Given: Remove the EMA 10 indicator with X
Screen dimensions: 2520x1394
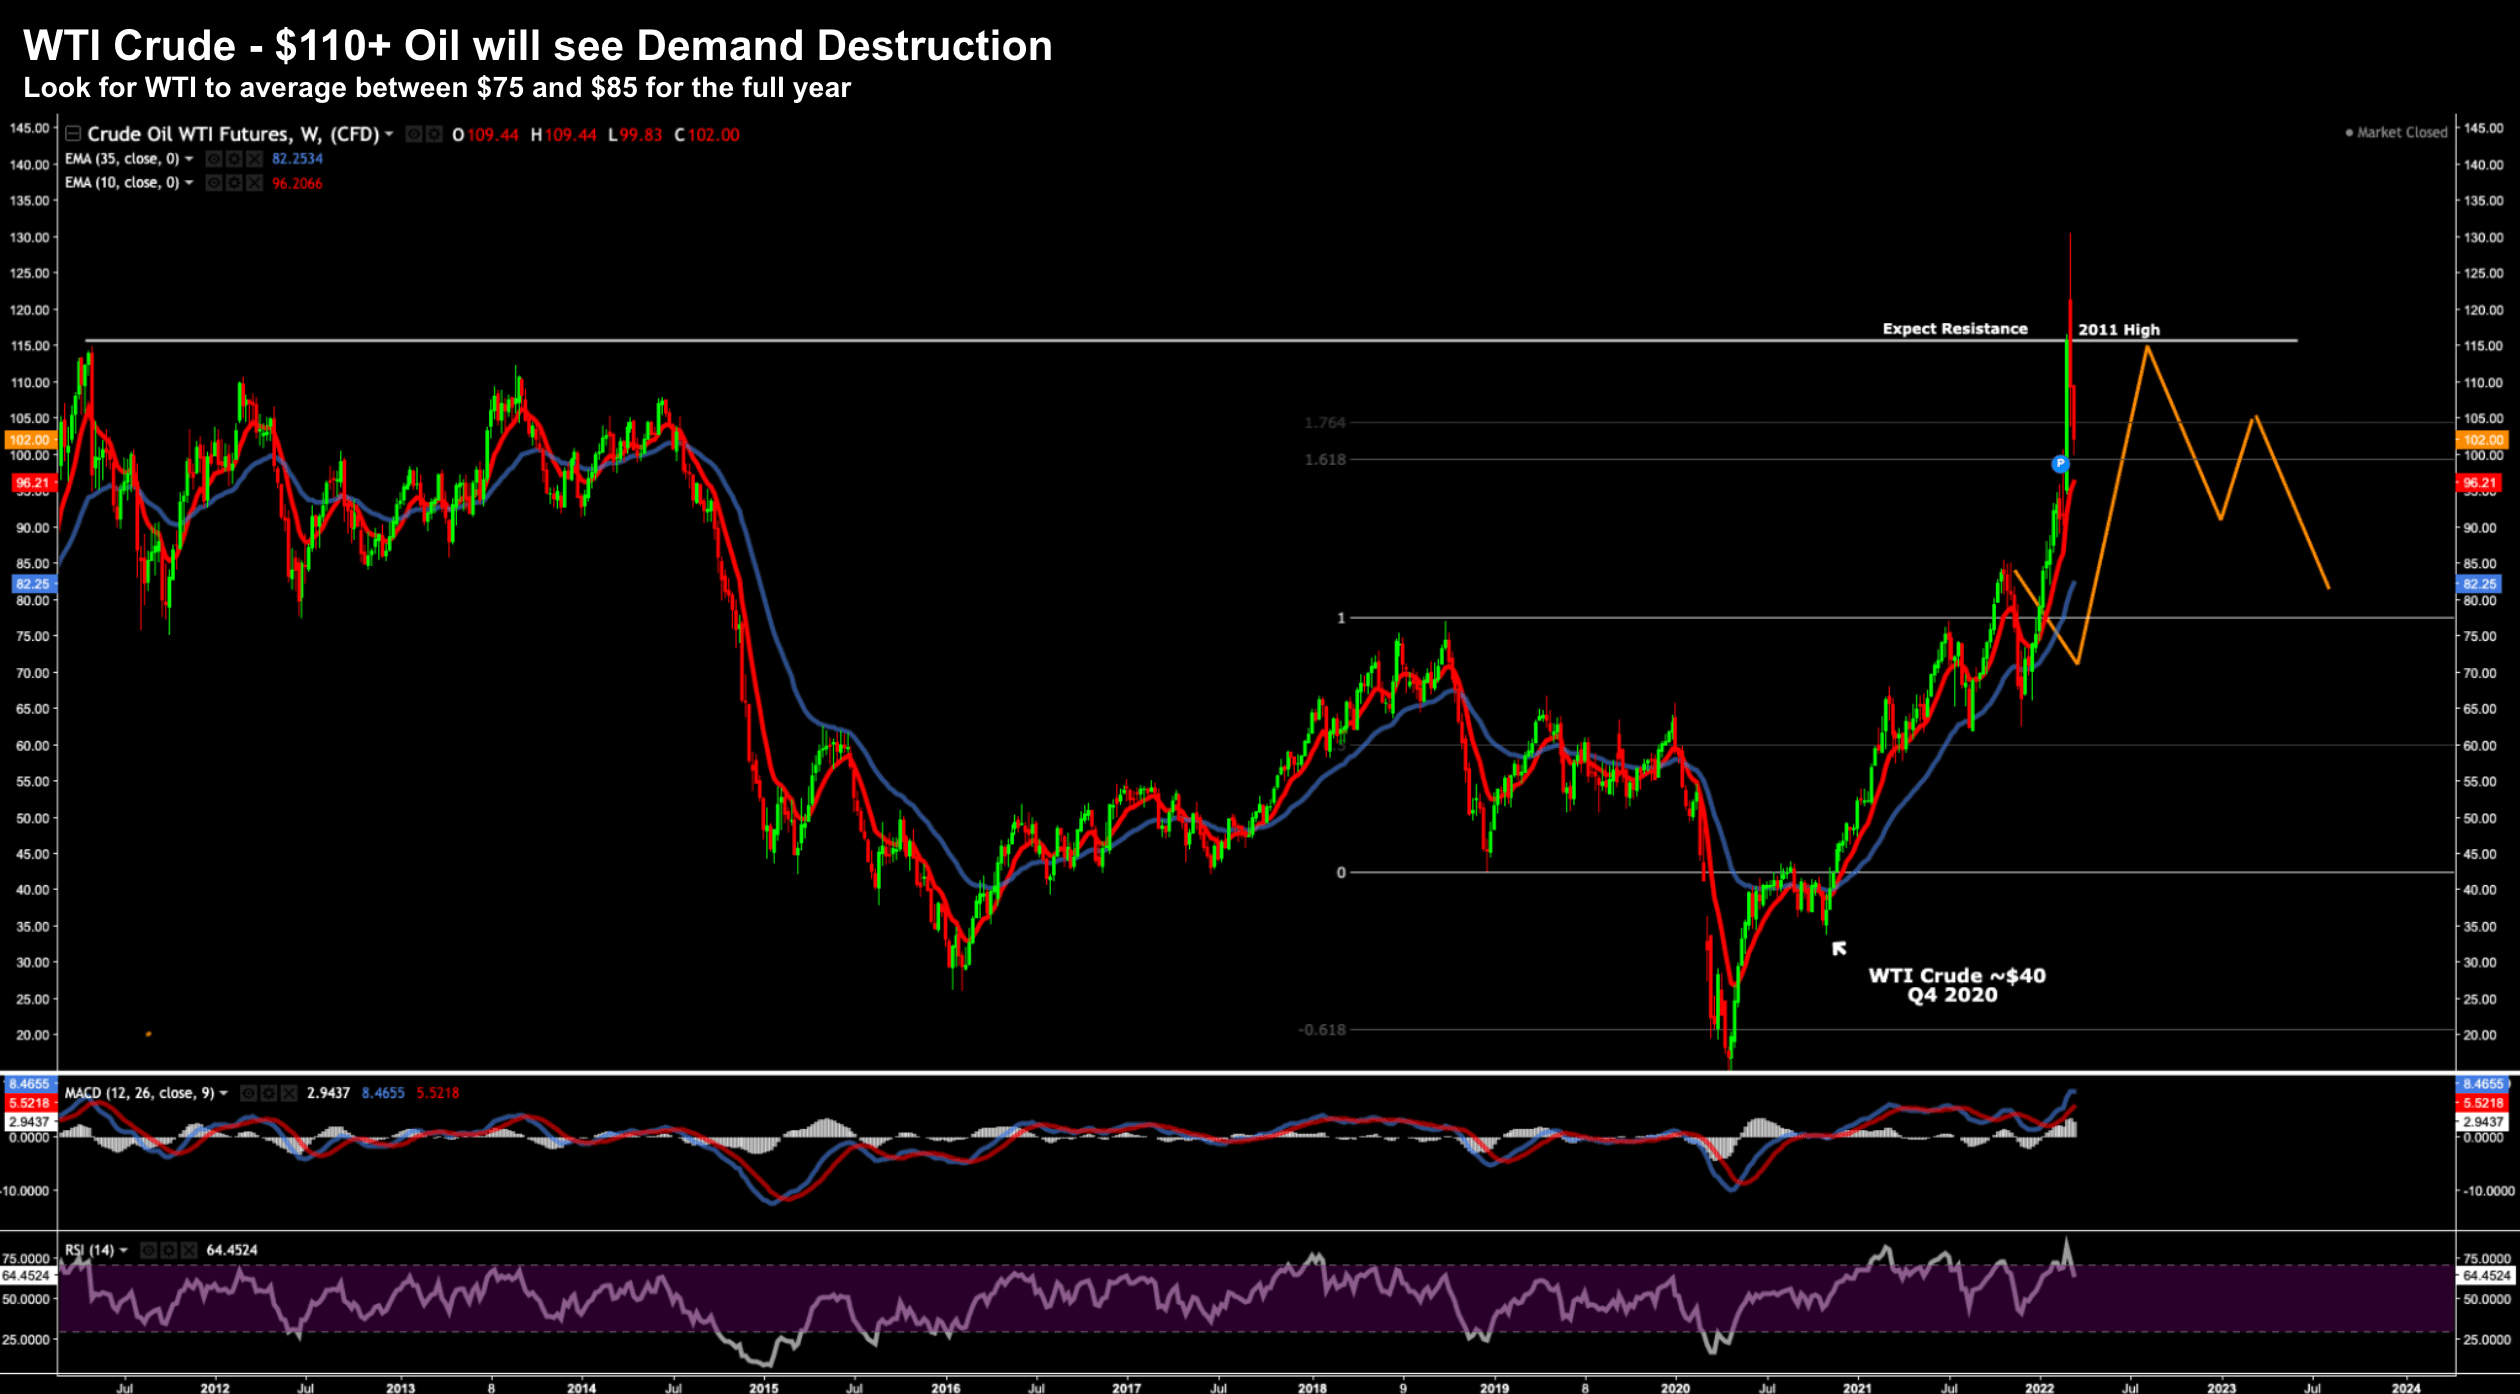Looking at the screenshot, I should (255, 183).
